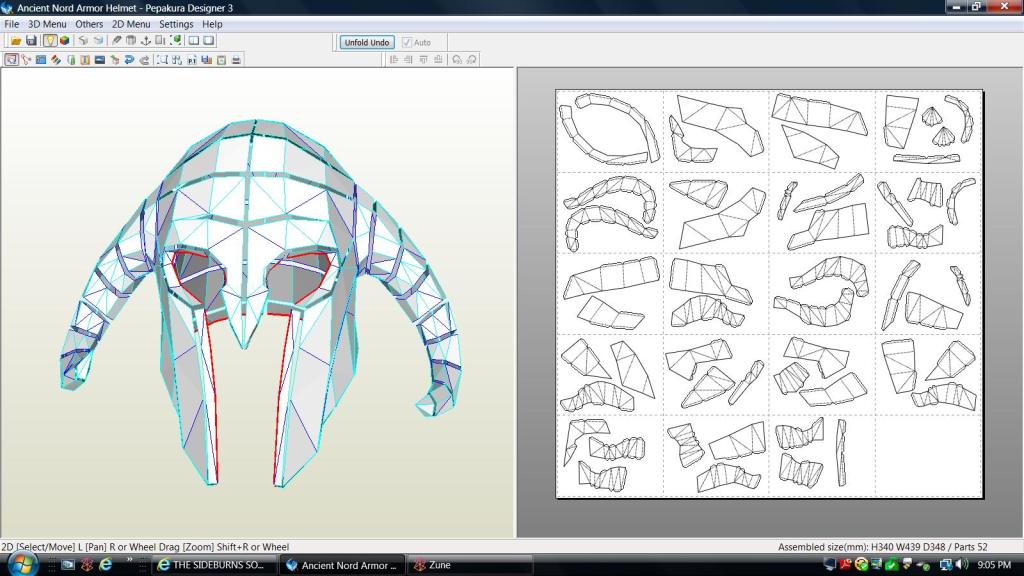This screenshot has height=576, width=1024.
Task: Click the Save floppy disk icon
Action: [x=31, y=40]
